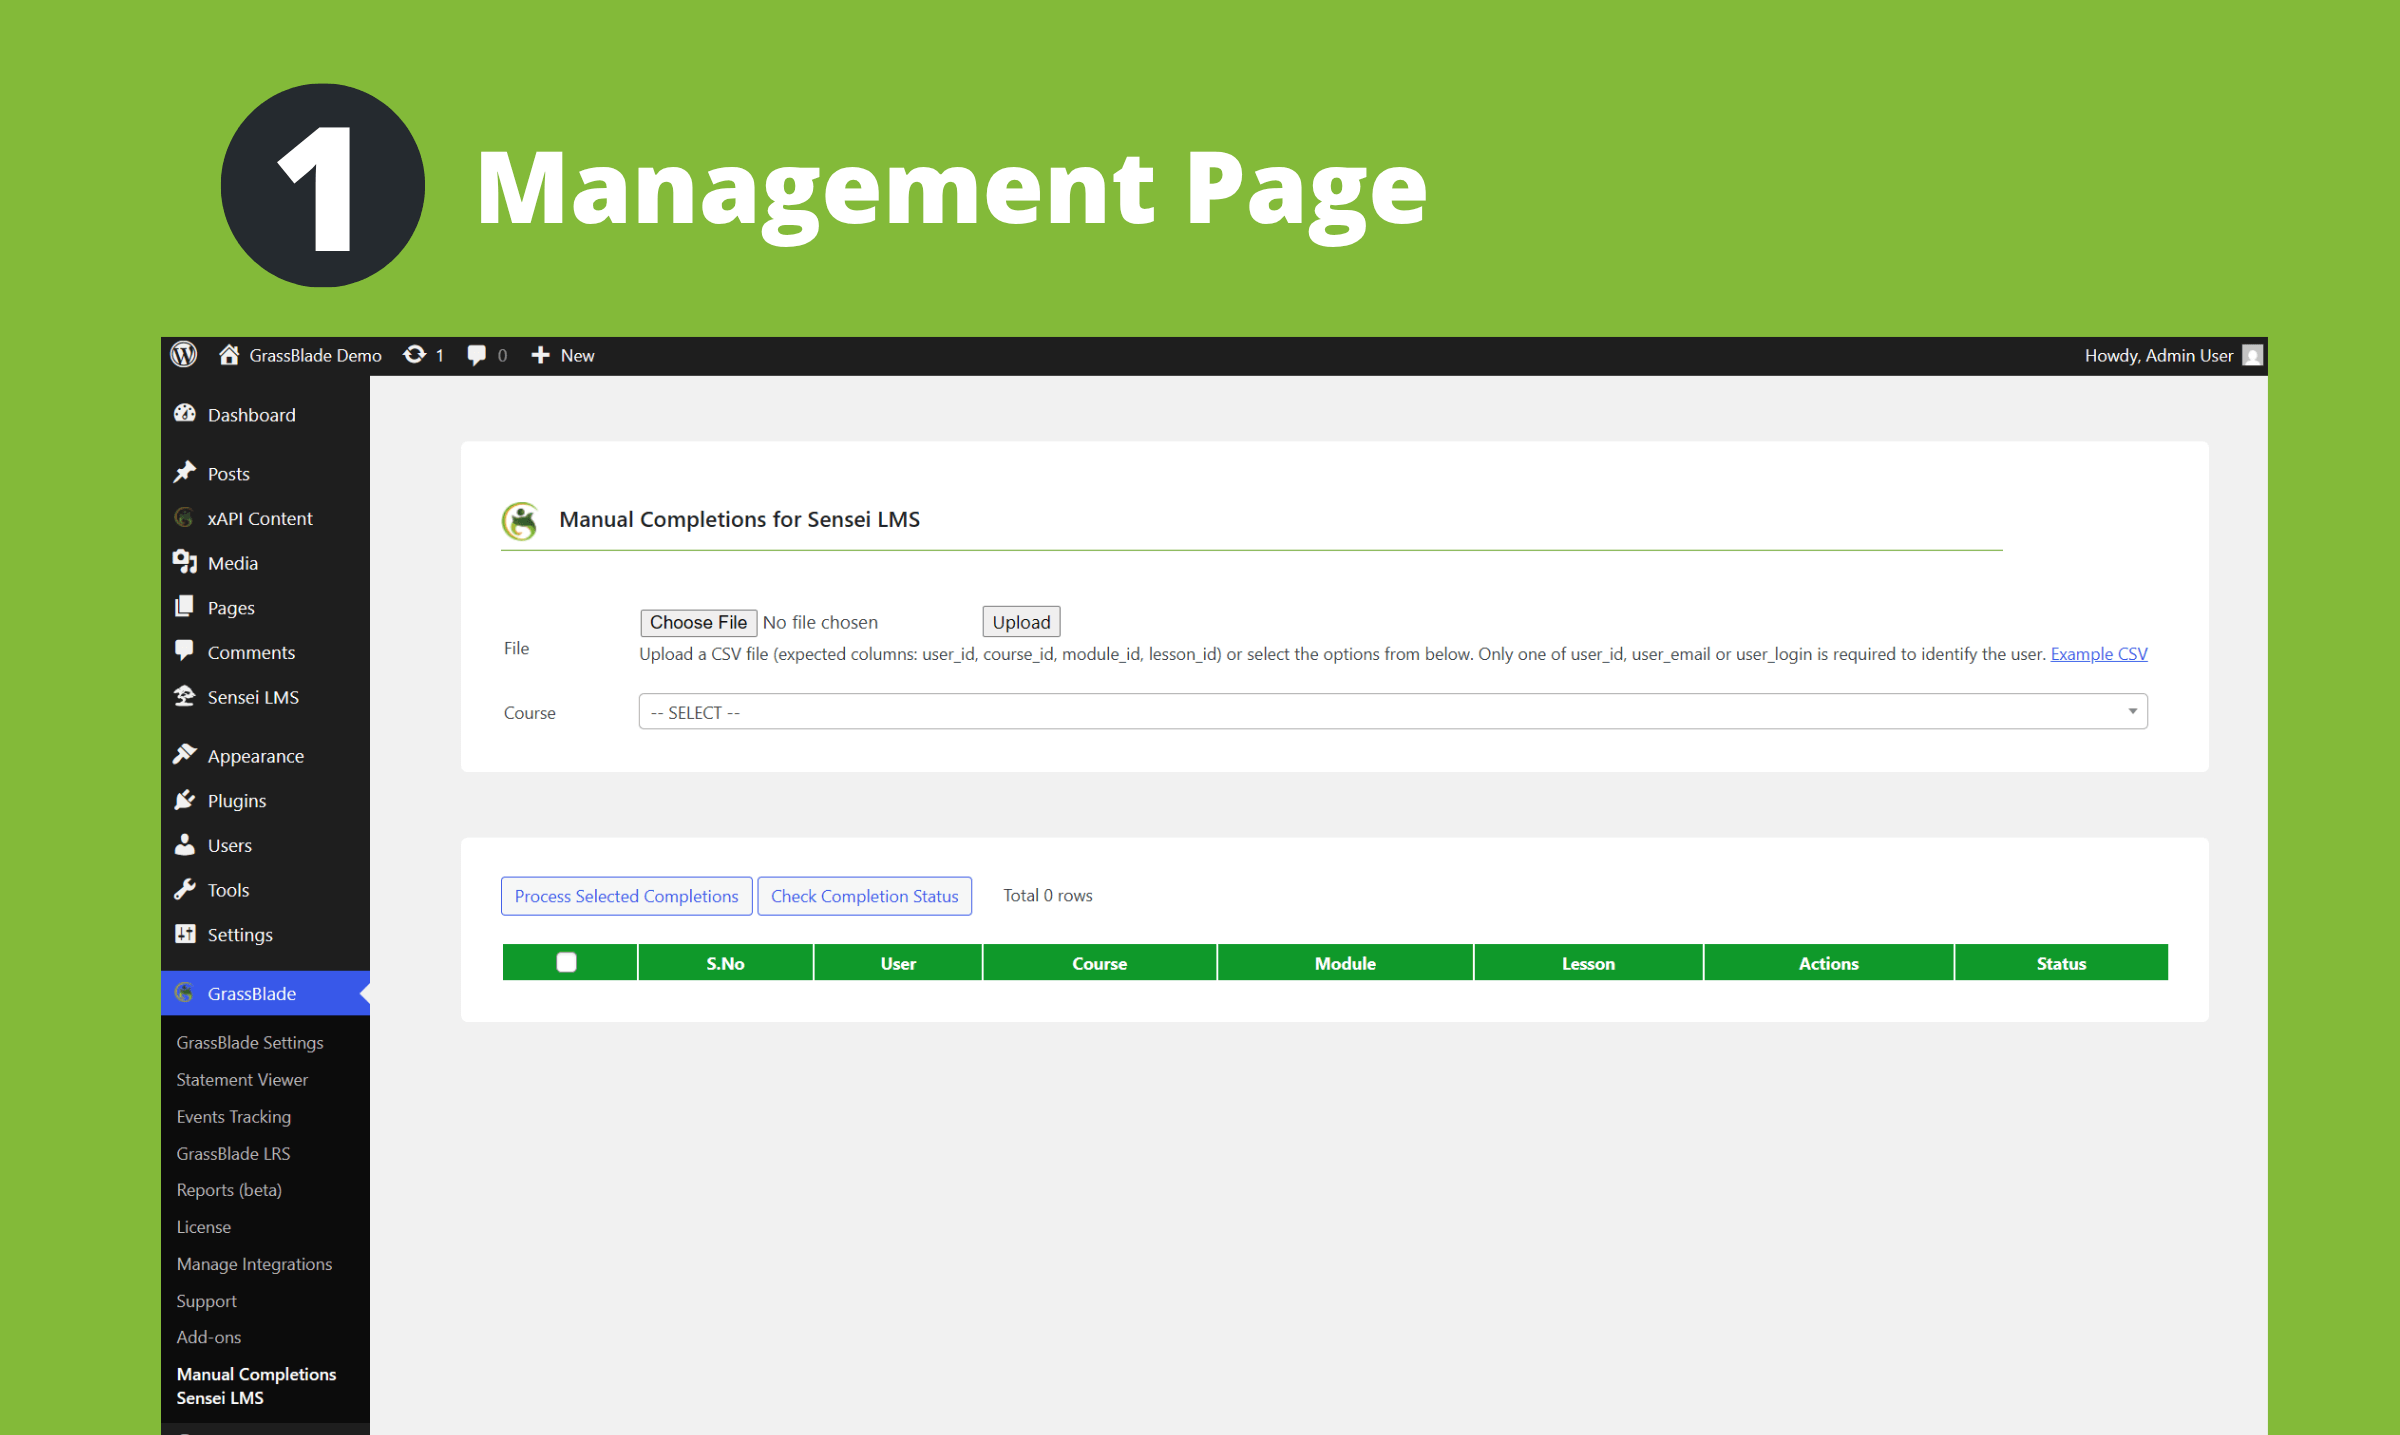Click the Choose File button

coord(698,621)
